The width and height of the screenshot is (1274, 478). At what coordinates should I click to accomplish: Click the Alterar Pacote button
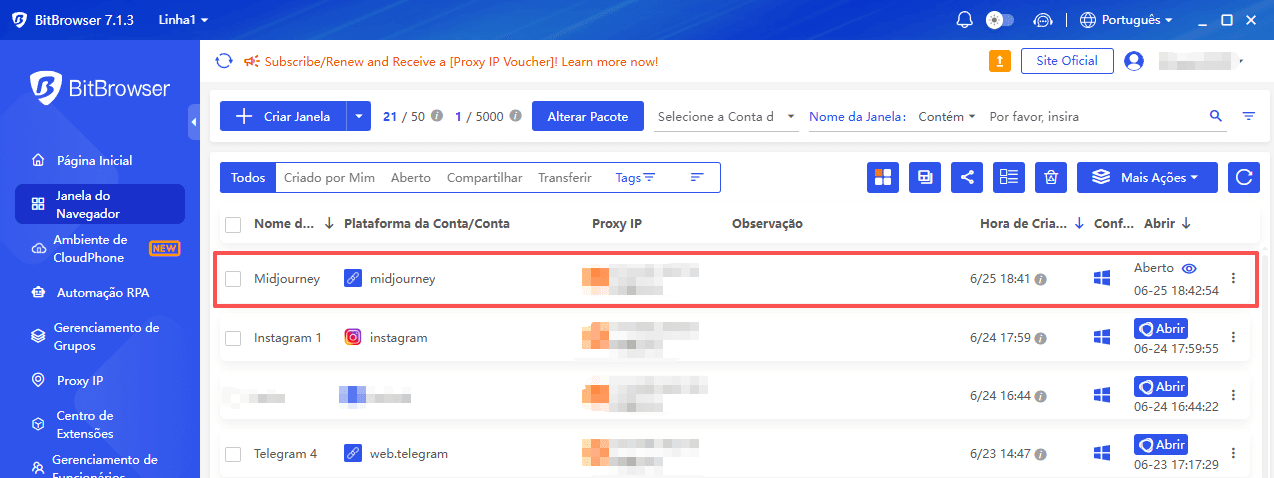[x=587, y=116]
